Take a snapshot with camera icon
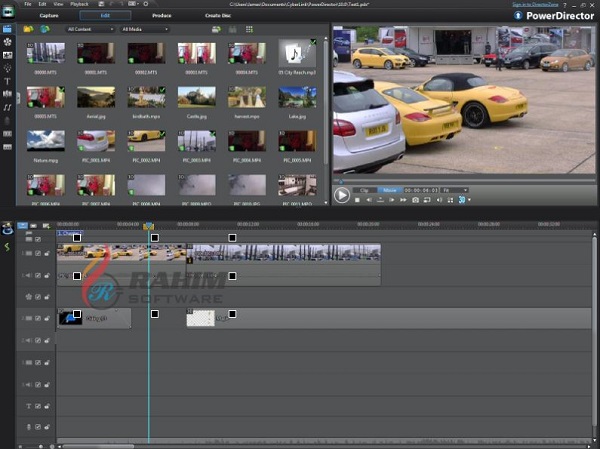This screenshot has width=600, height=449. (416, 200)
